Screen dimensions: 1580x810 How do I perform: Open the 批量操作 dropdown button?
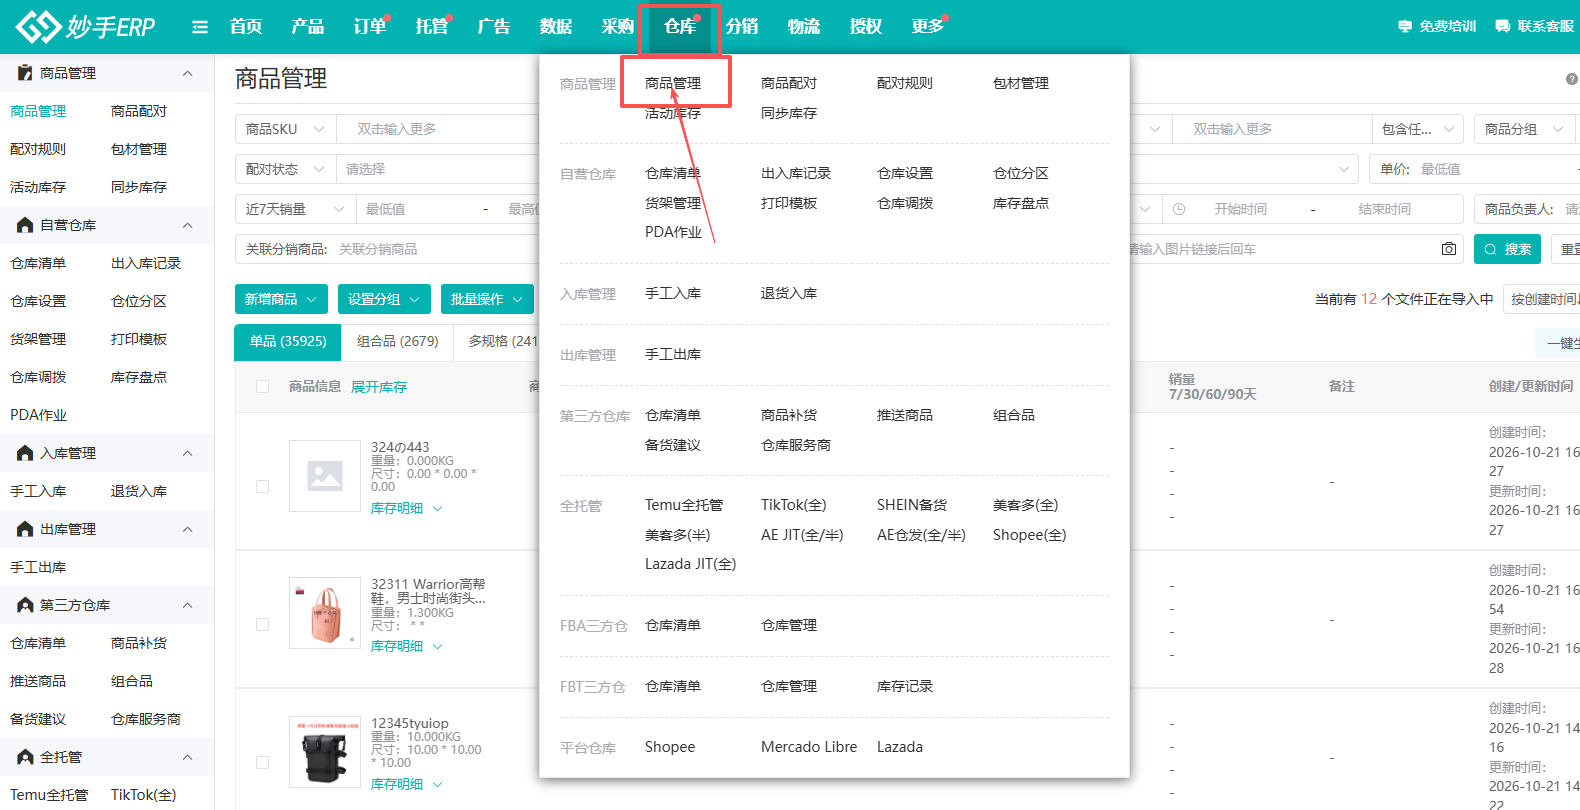coord(487,299)
